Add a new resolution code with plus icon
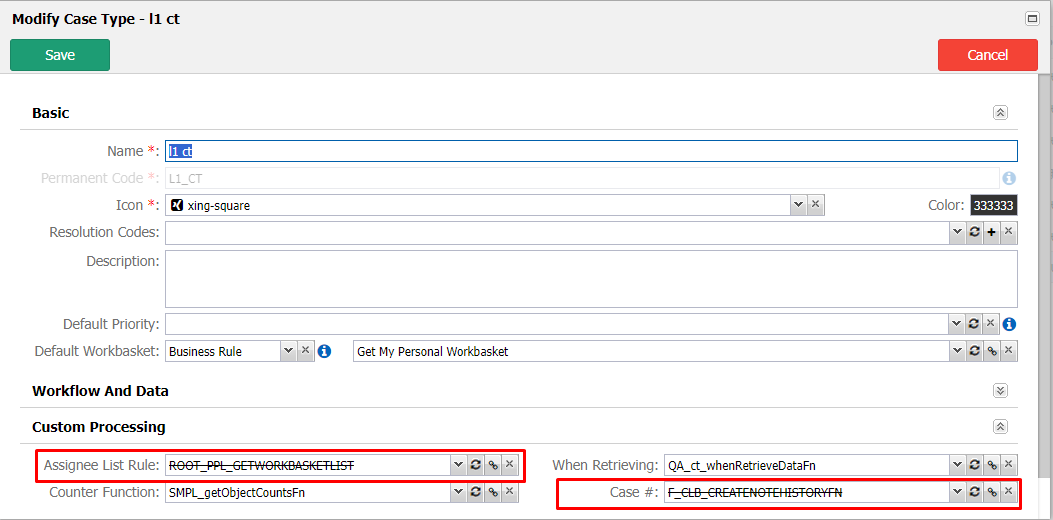1053x520 pixels. tap(991, 233)
